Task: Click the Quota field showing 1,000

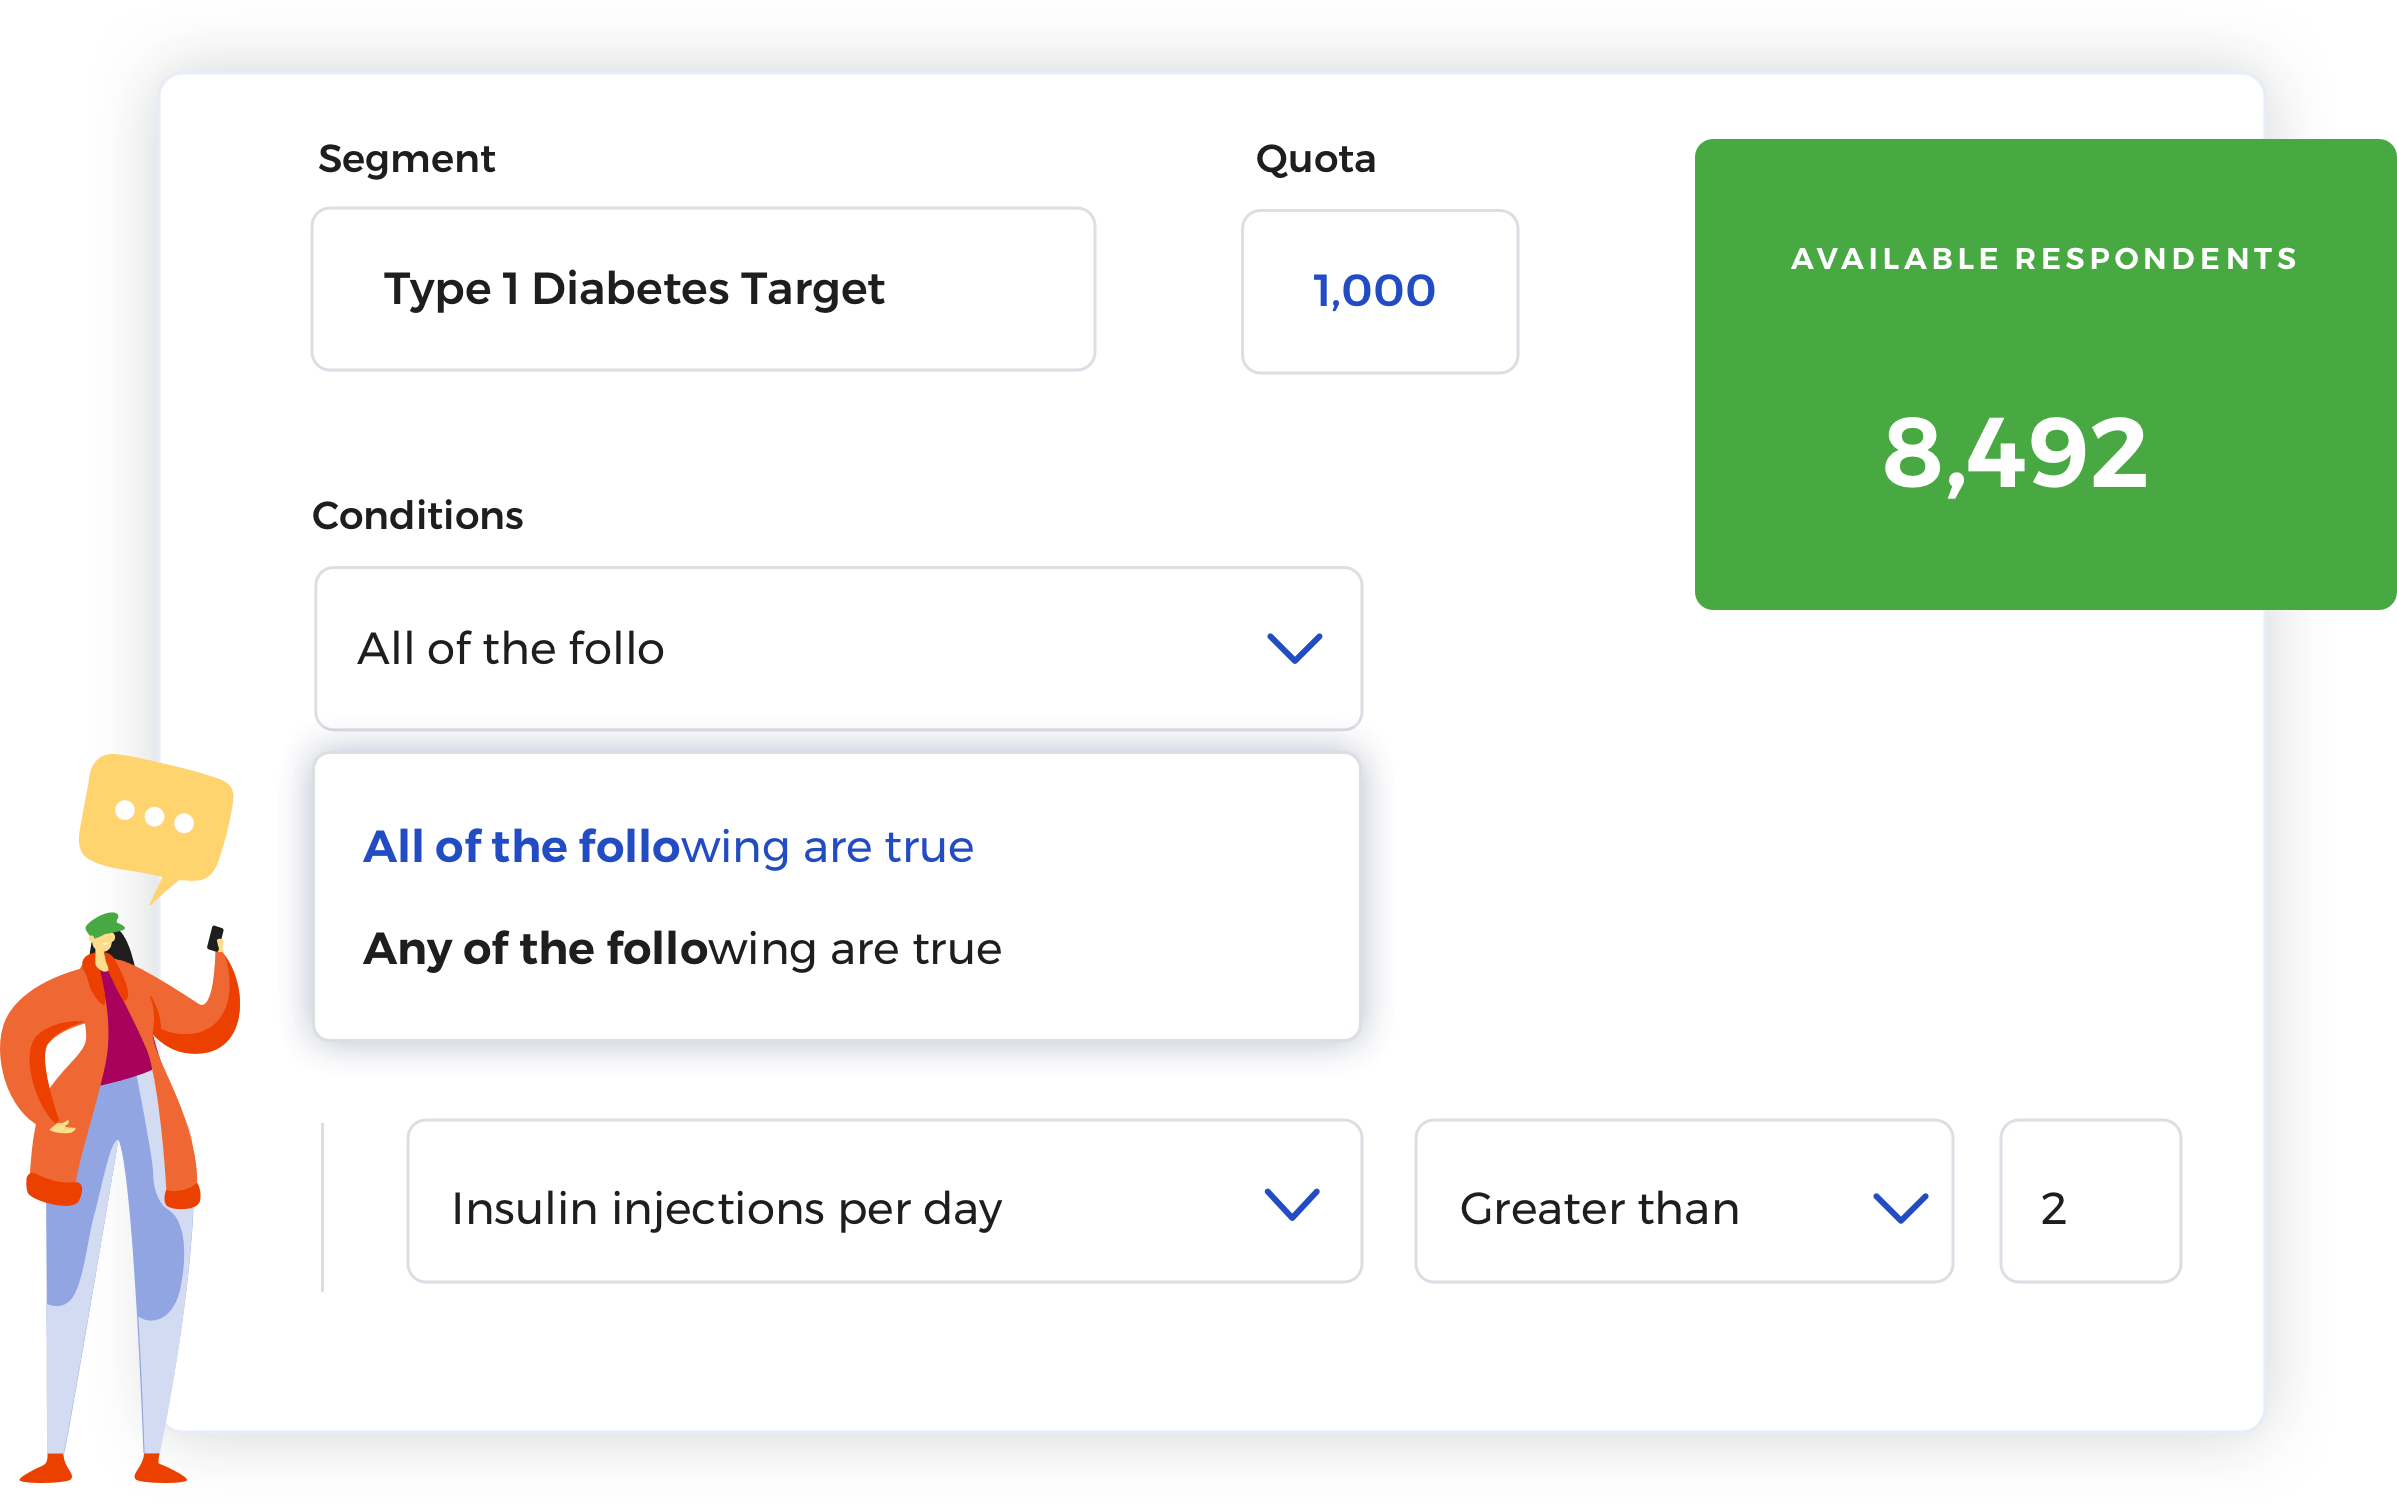Action: [1378, 291]
